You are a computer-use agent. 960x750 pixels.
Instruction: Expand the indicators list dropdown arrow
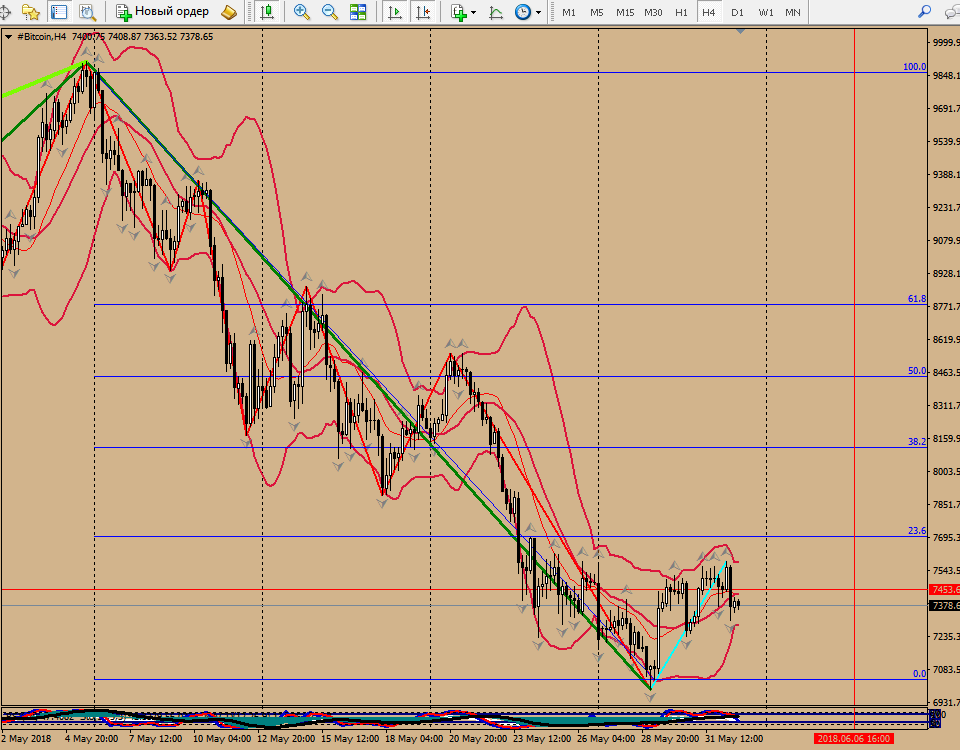point(473,13)
